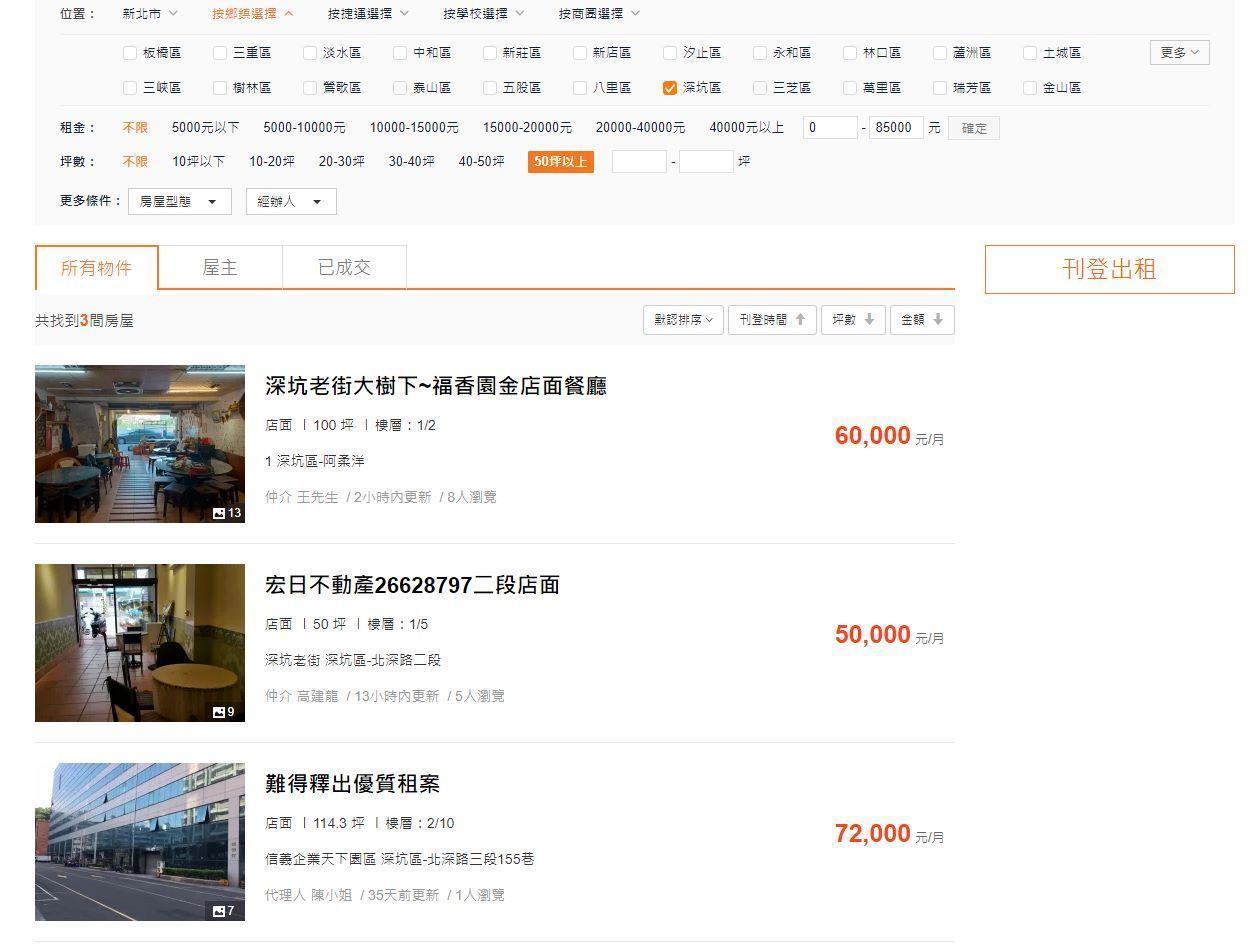
Task: Sort listings by 坪數
Action: [x=853, y=320]
